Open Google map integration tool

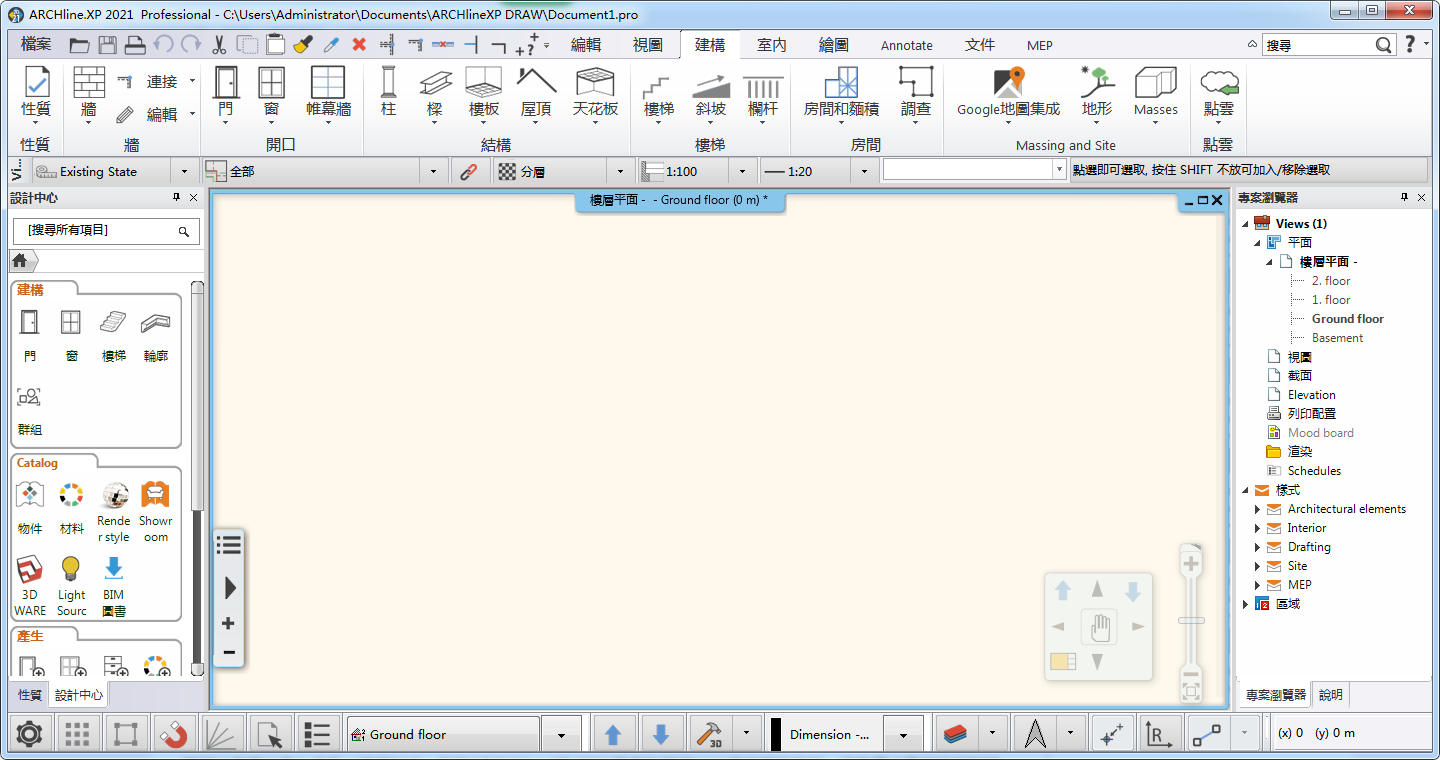[1008, 92]
